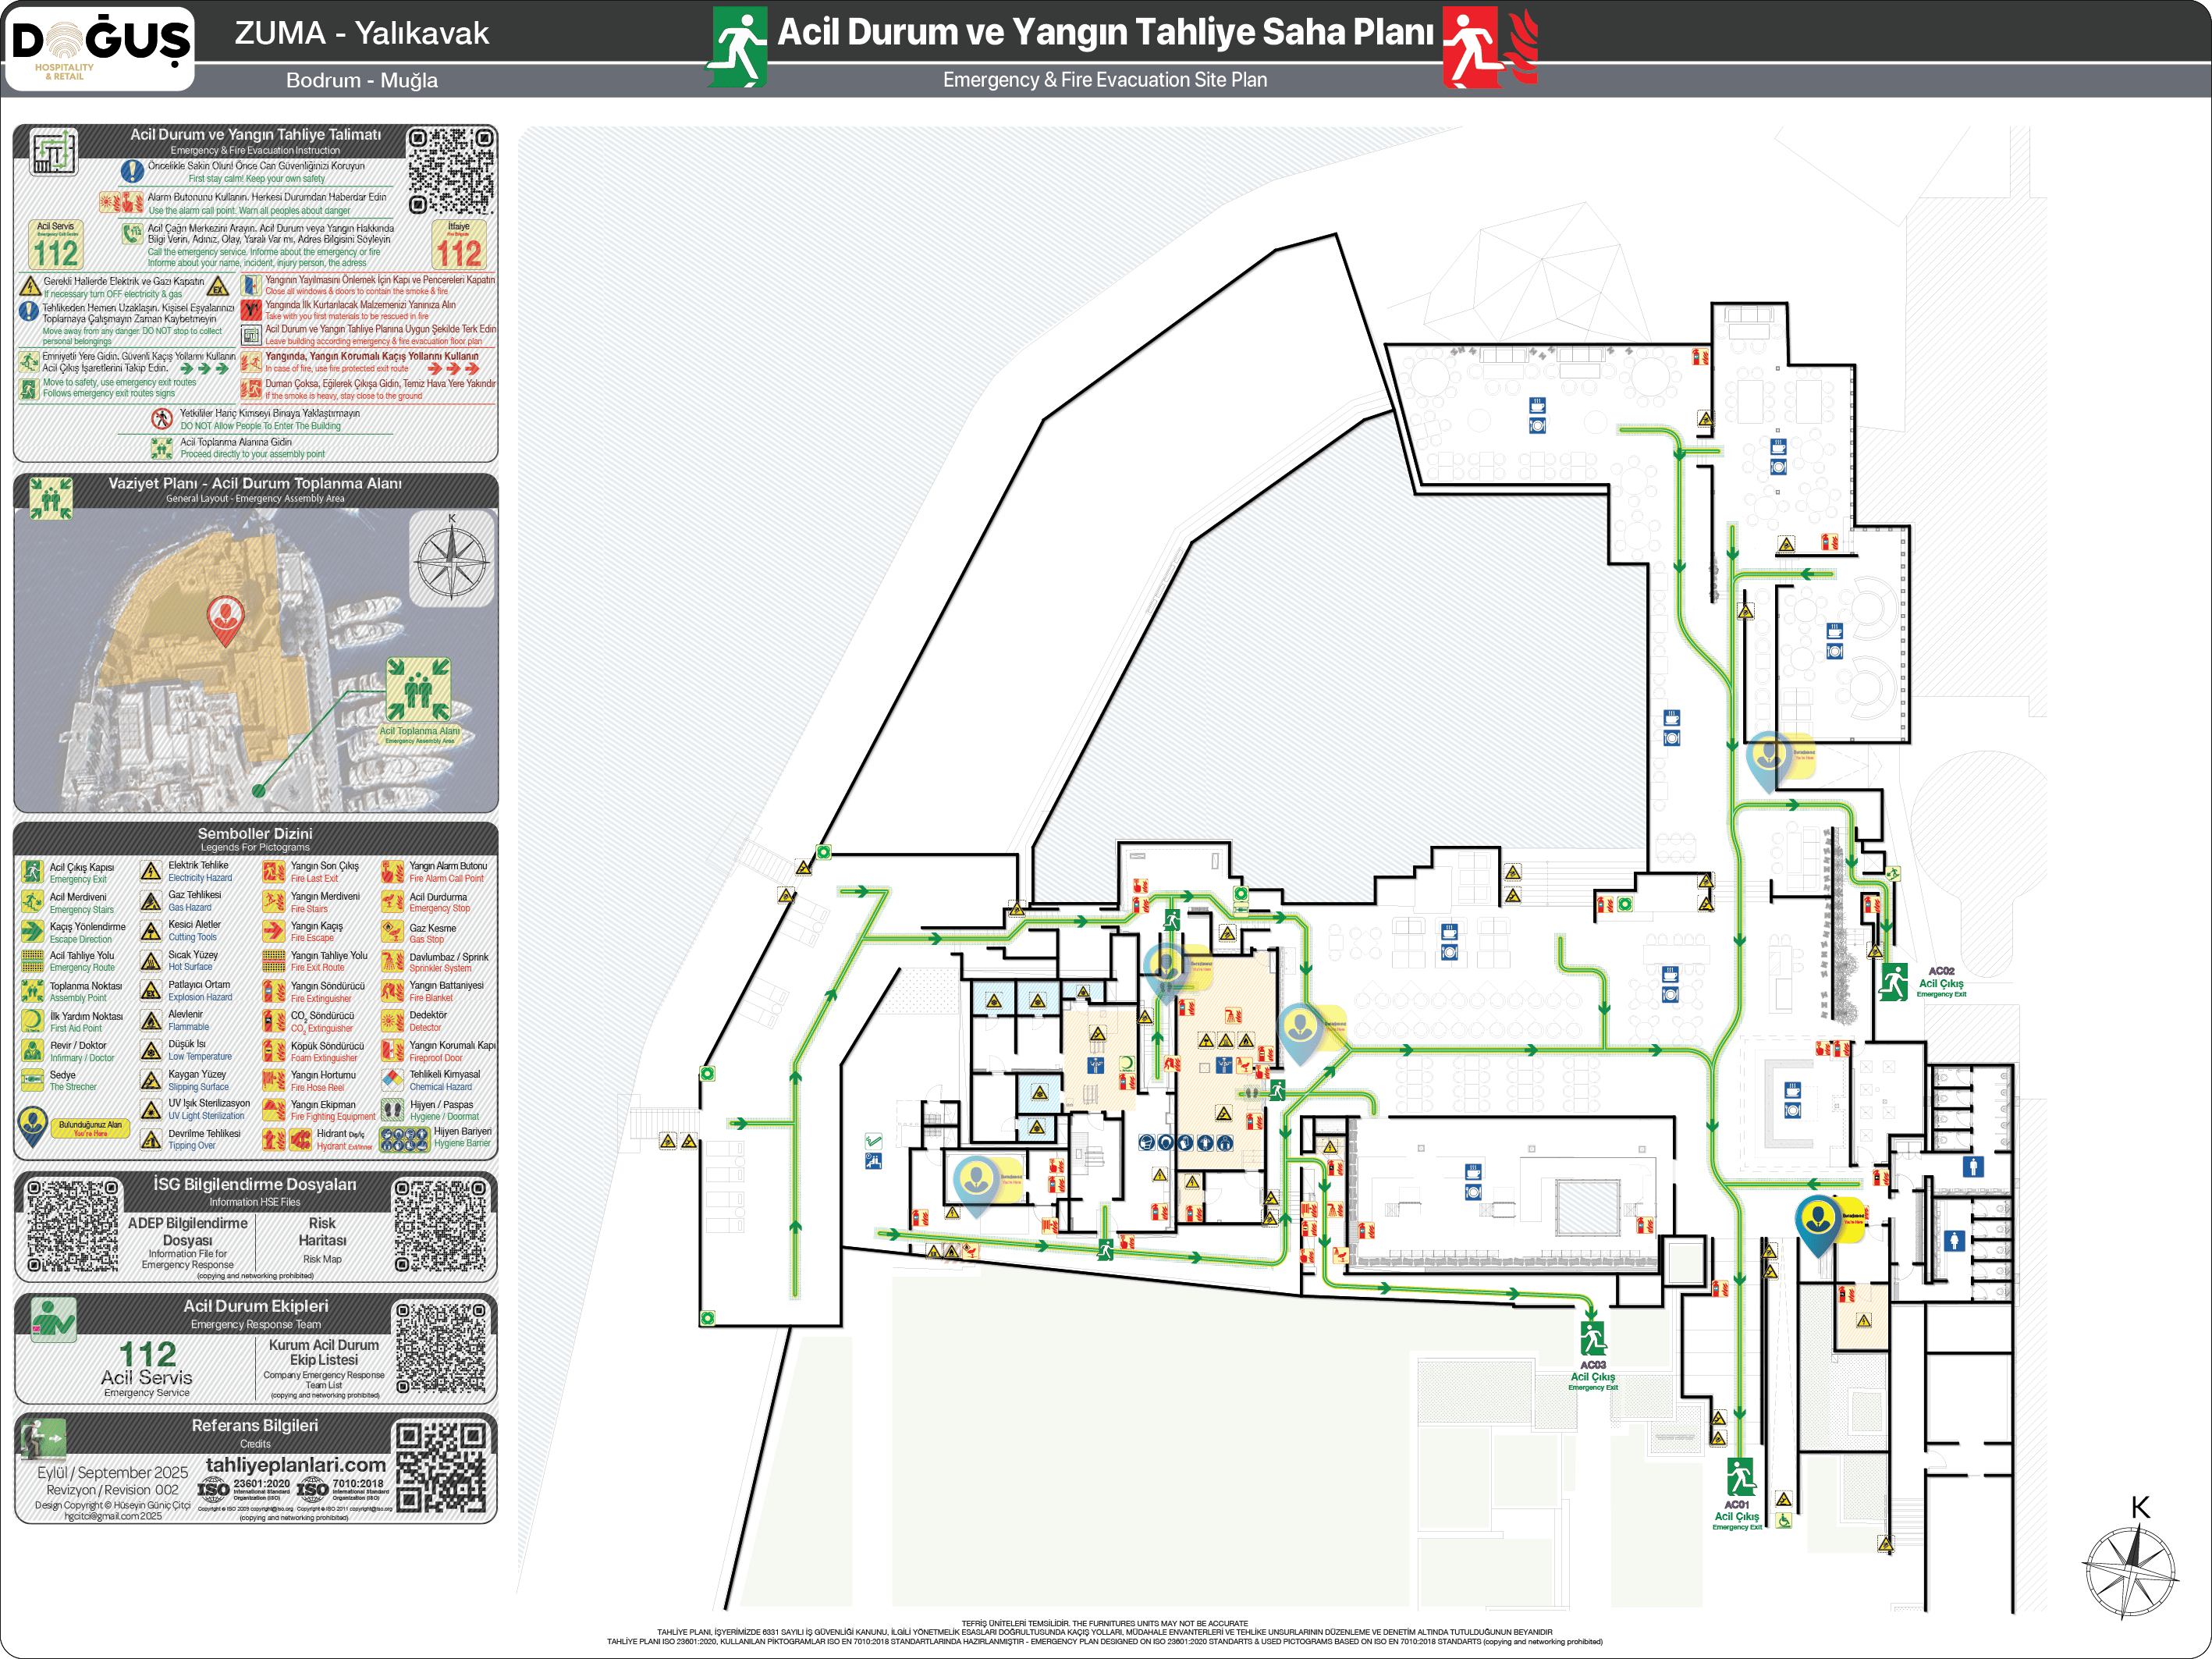Click the Doğuş Hospitality & Retail logo

click(99, 47)
